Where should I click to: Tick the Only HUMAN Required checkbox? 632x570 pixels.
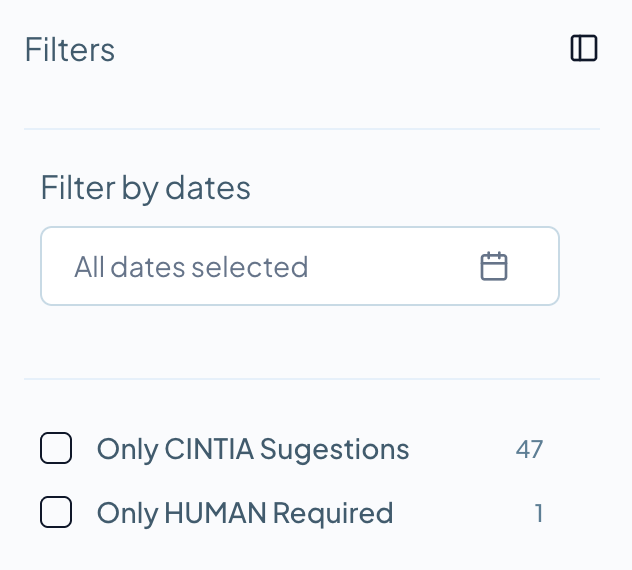coord(56,513)
